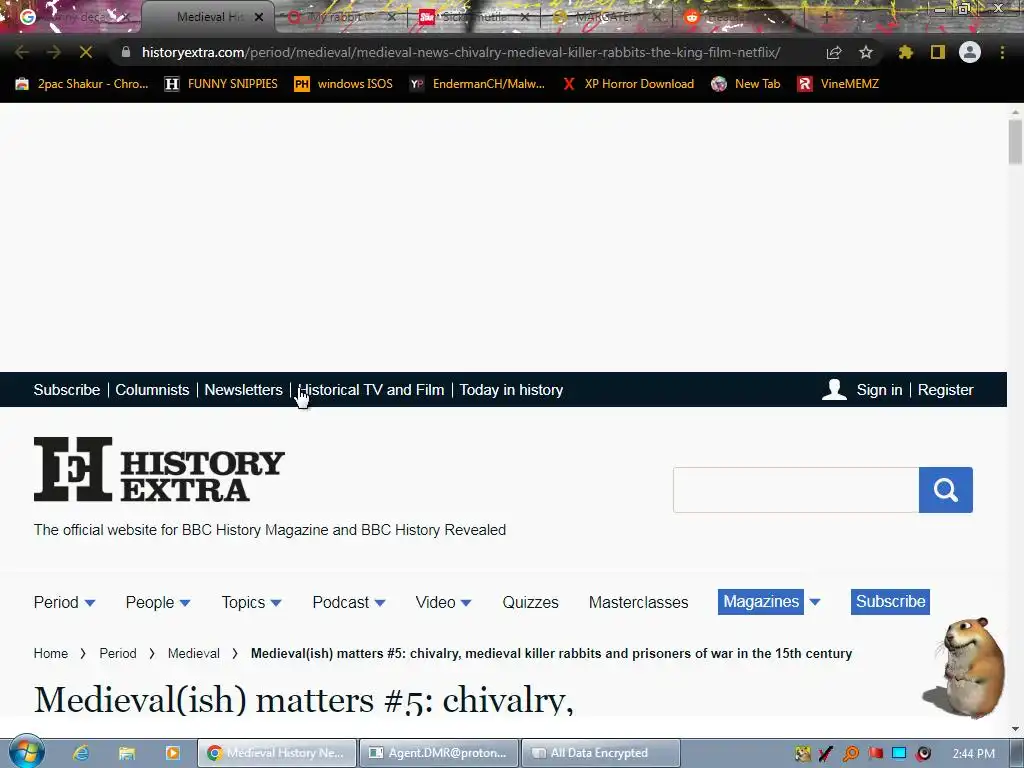Close the Medieval History tab
This screenshot has height=768, width=1024.
point(259,17)
